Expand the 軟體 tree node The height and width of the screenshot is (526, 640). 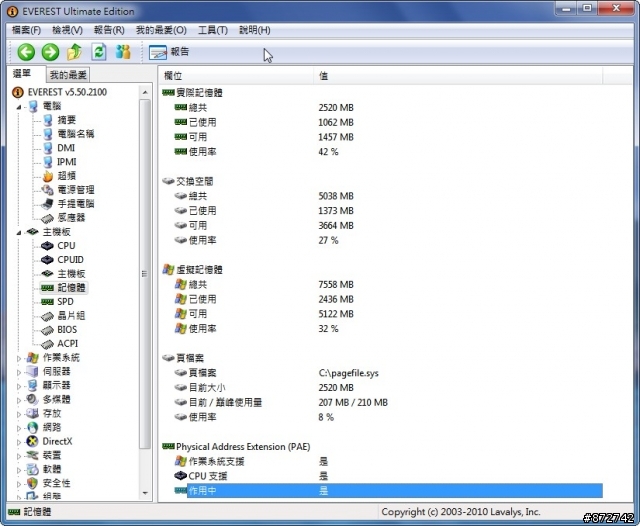pyautogui.click(x=19, y=470)
